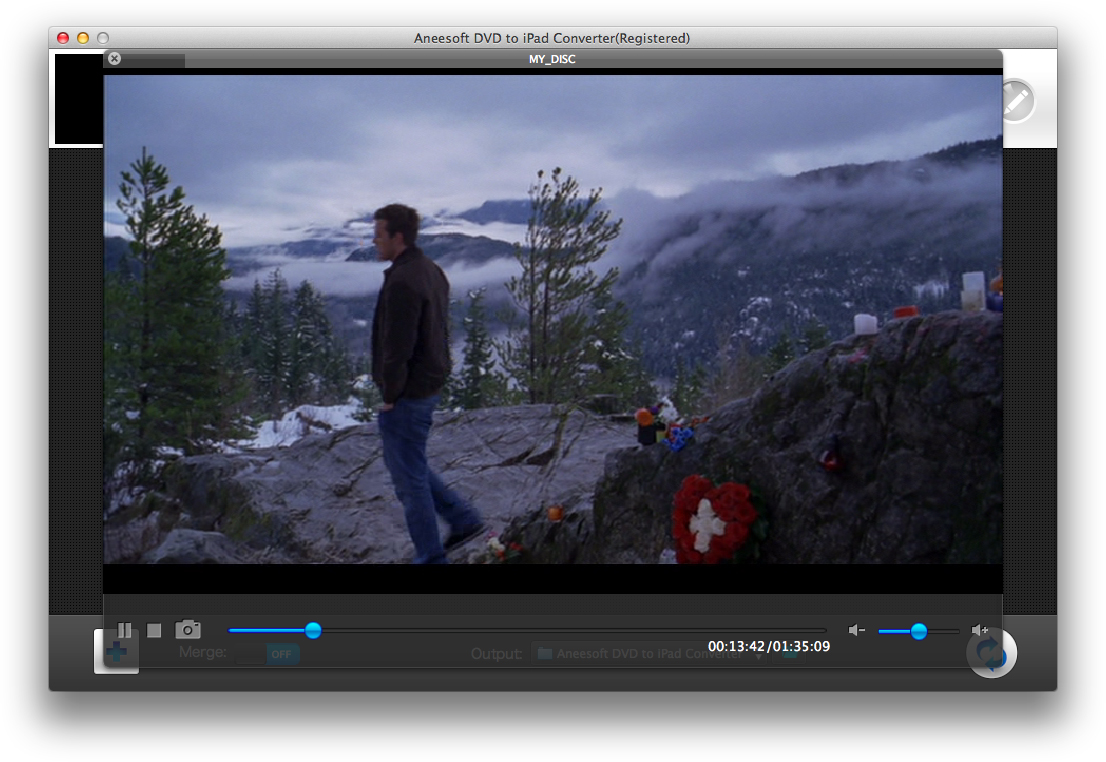
Task: Click the black thumbnail in main window
Action: click(79, 99)
